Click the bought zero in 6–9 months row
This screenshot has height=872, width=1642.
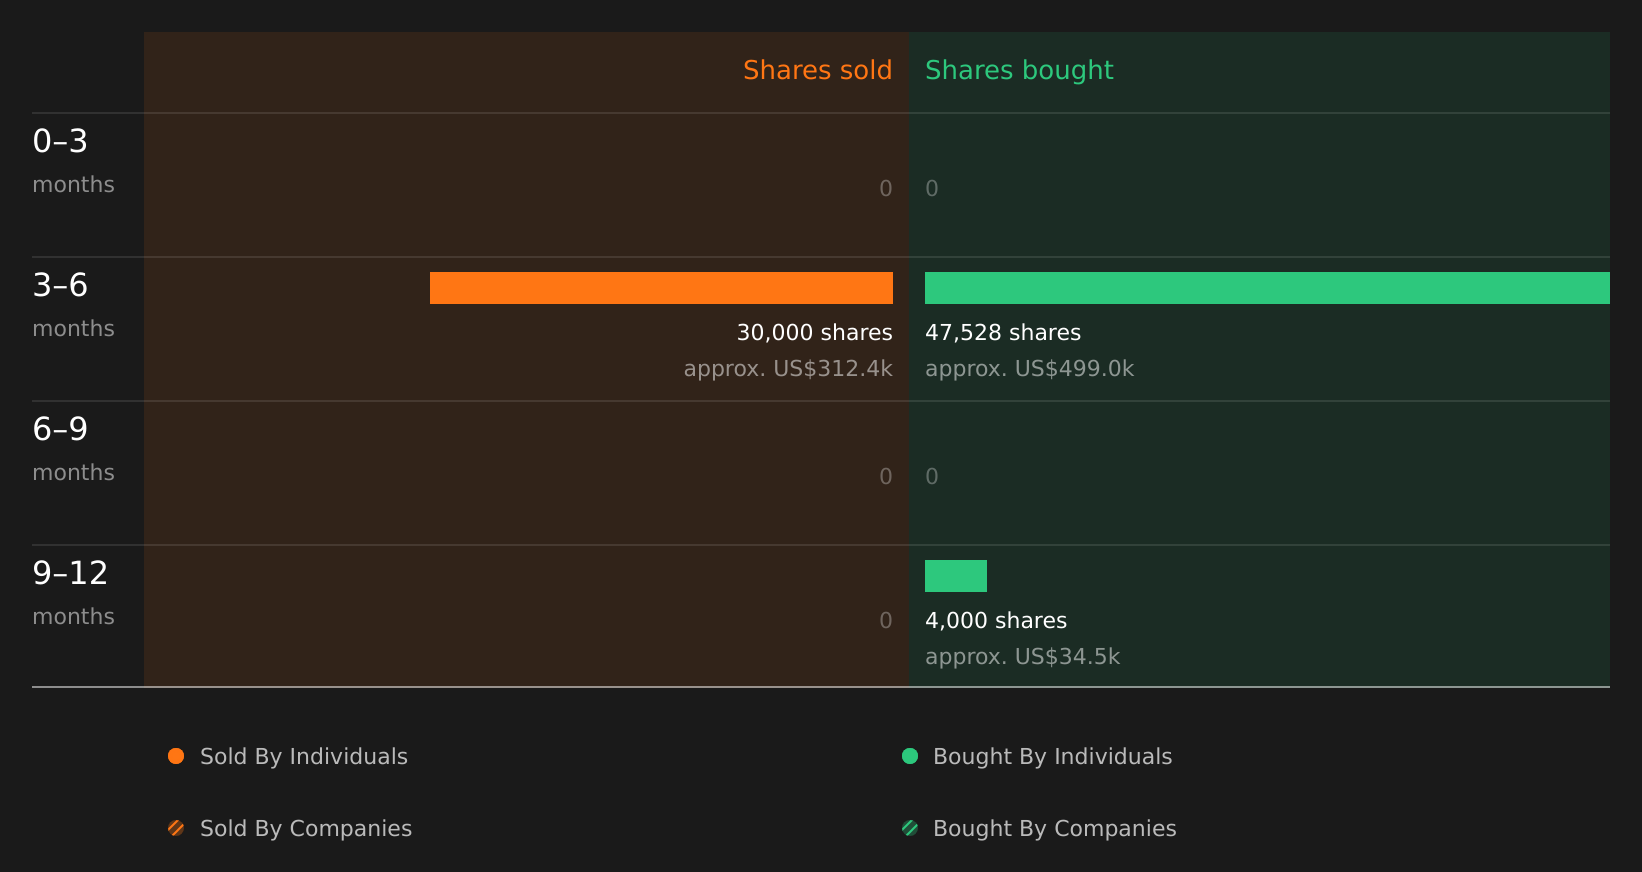pos(932,477)
